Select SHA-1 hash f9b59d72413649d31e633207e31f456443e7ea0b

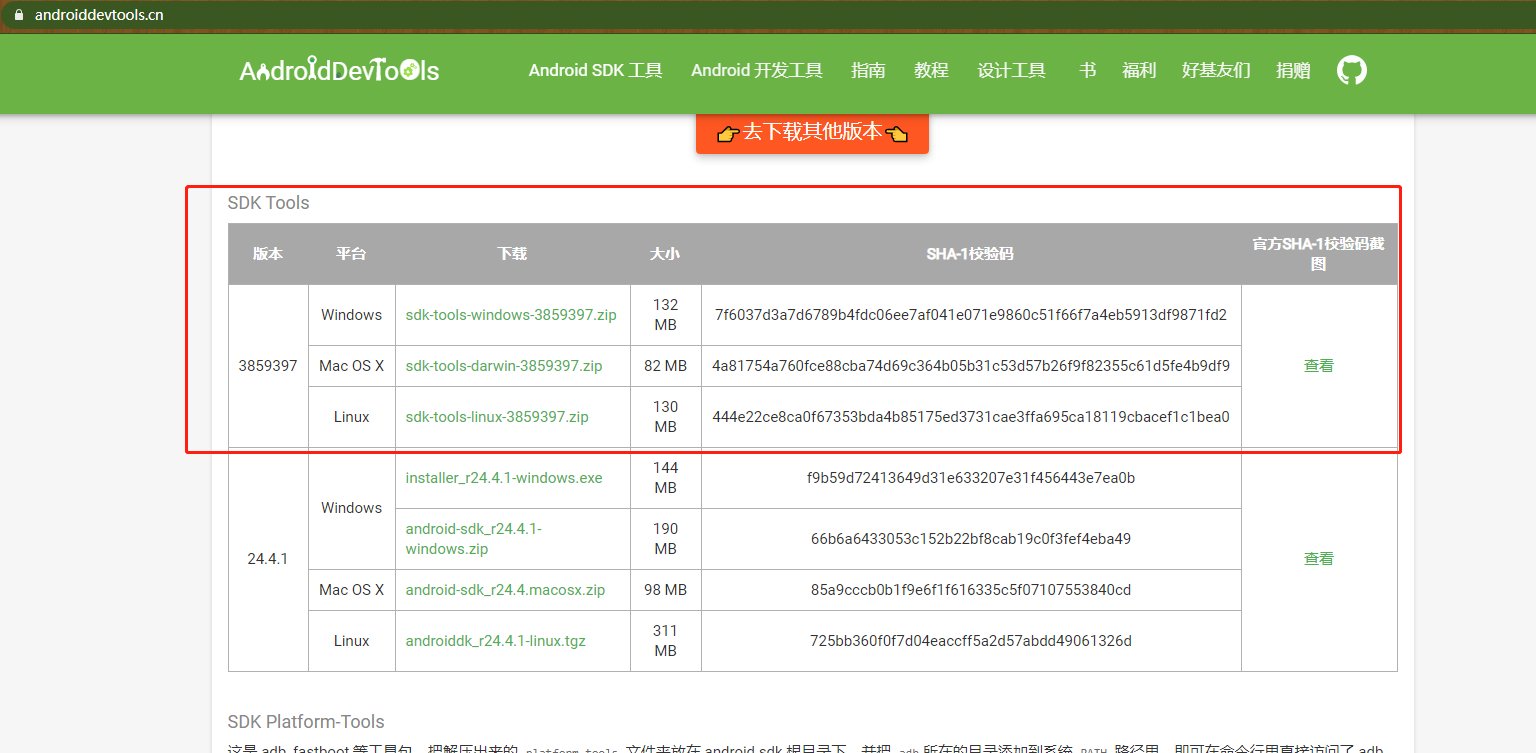coord(971,478)
